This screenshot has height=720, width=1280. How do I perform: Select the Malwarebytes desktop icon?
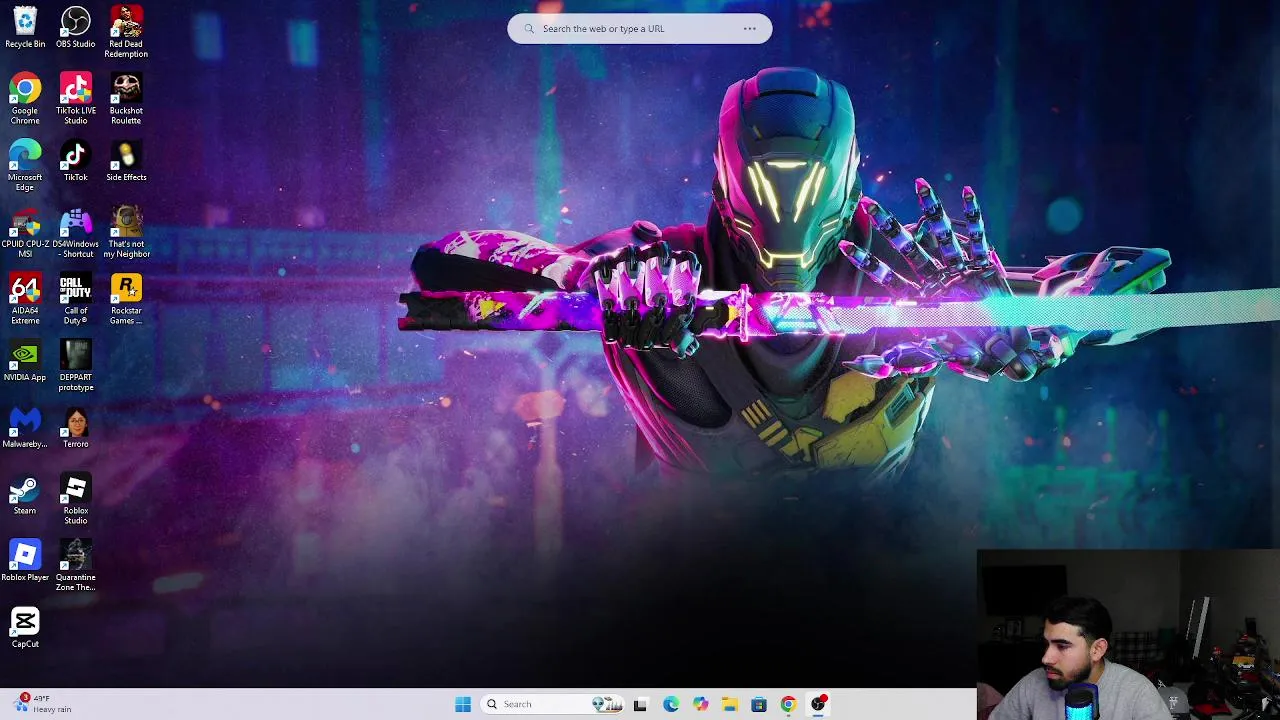(x=25, y=428)
